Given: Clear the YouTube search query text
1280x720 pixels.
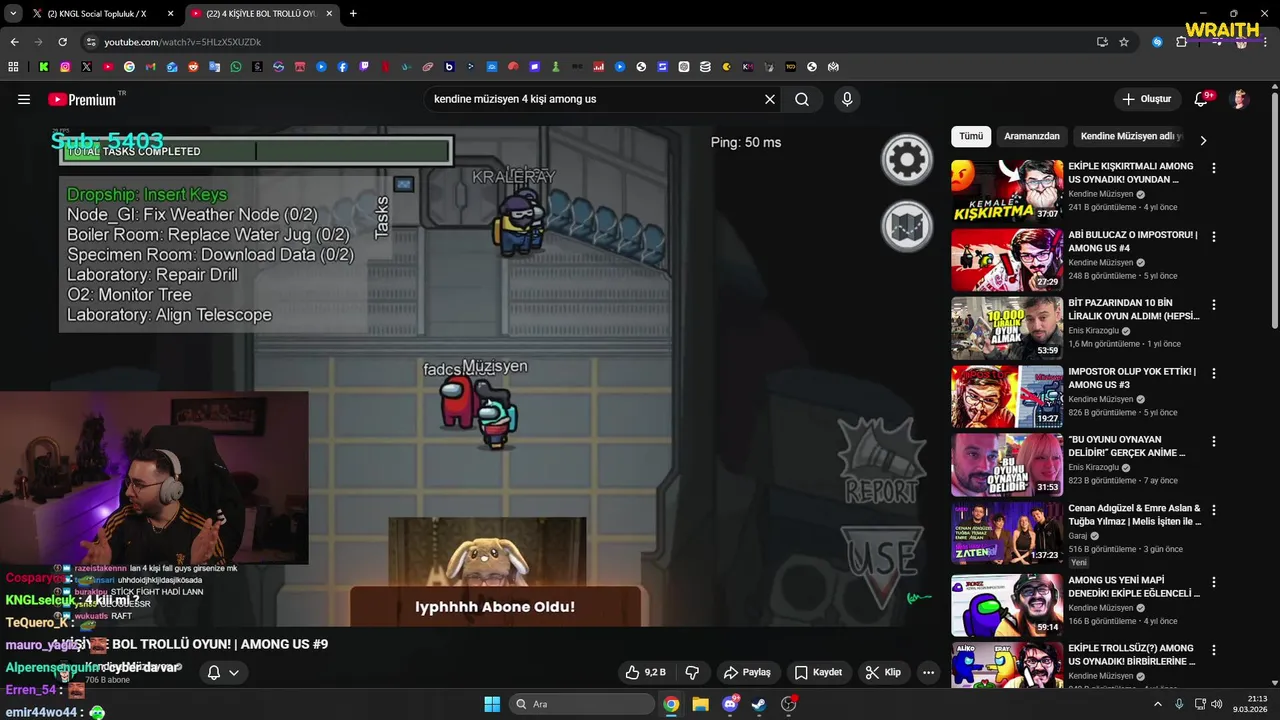Looking at the screenshot, I should [x=770, y=99].
